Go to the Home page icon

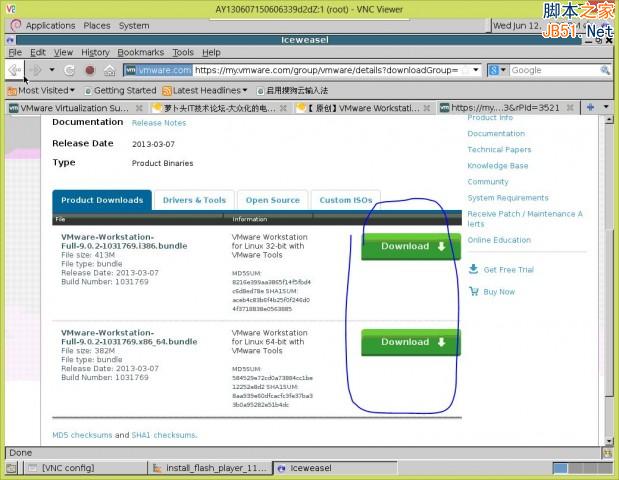(110, 71)
